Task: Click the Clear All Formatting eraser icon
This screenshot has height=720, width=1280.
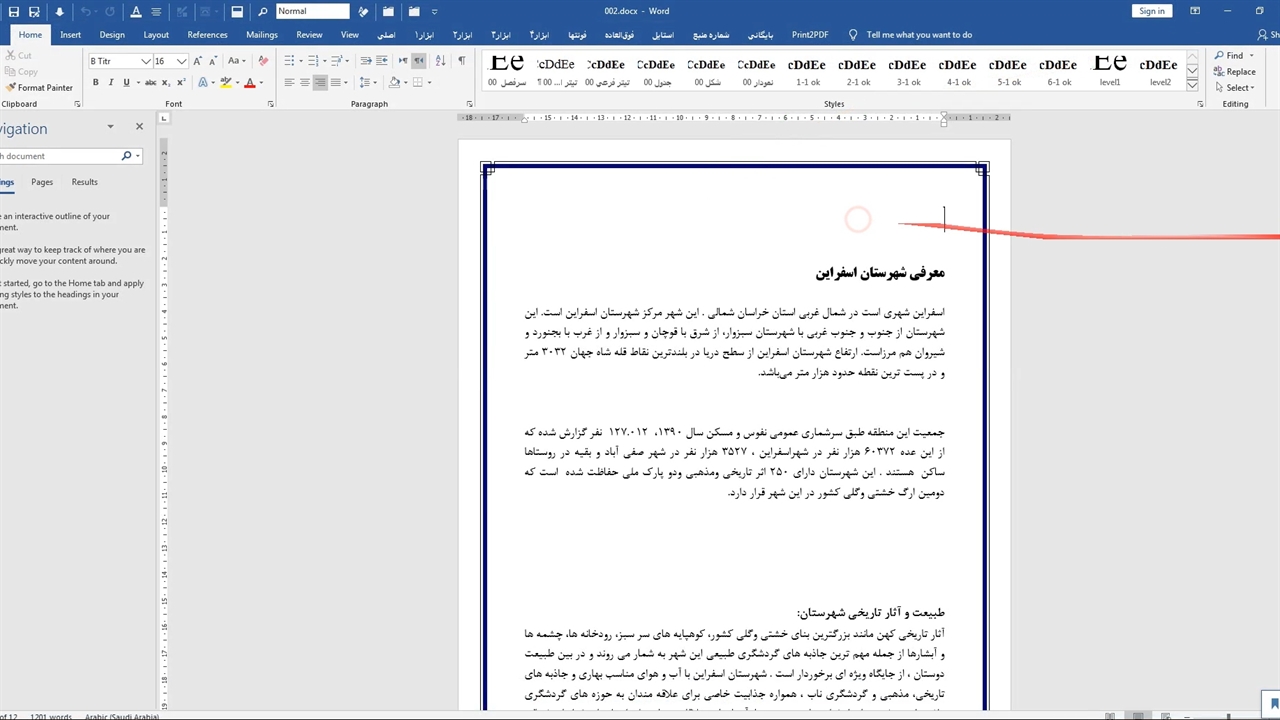Action: pos(263,61)
